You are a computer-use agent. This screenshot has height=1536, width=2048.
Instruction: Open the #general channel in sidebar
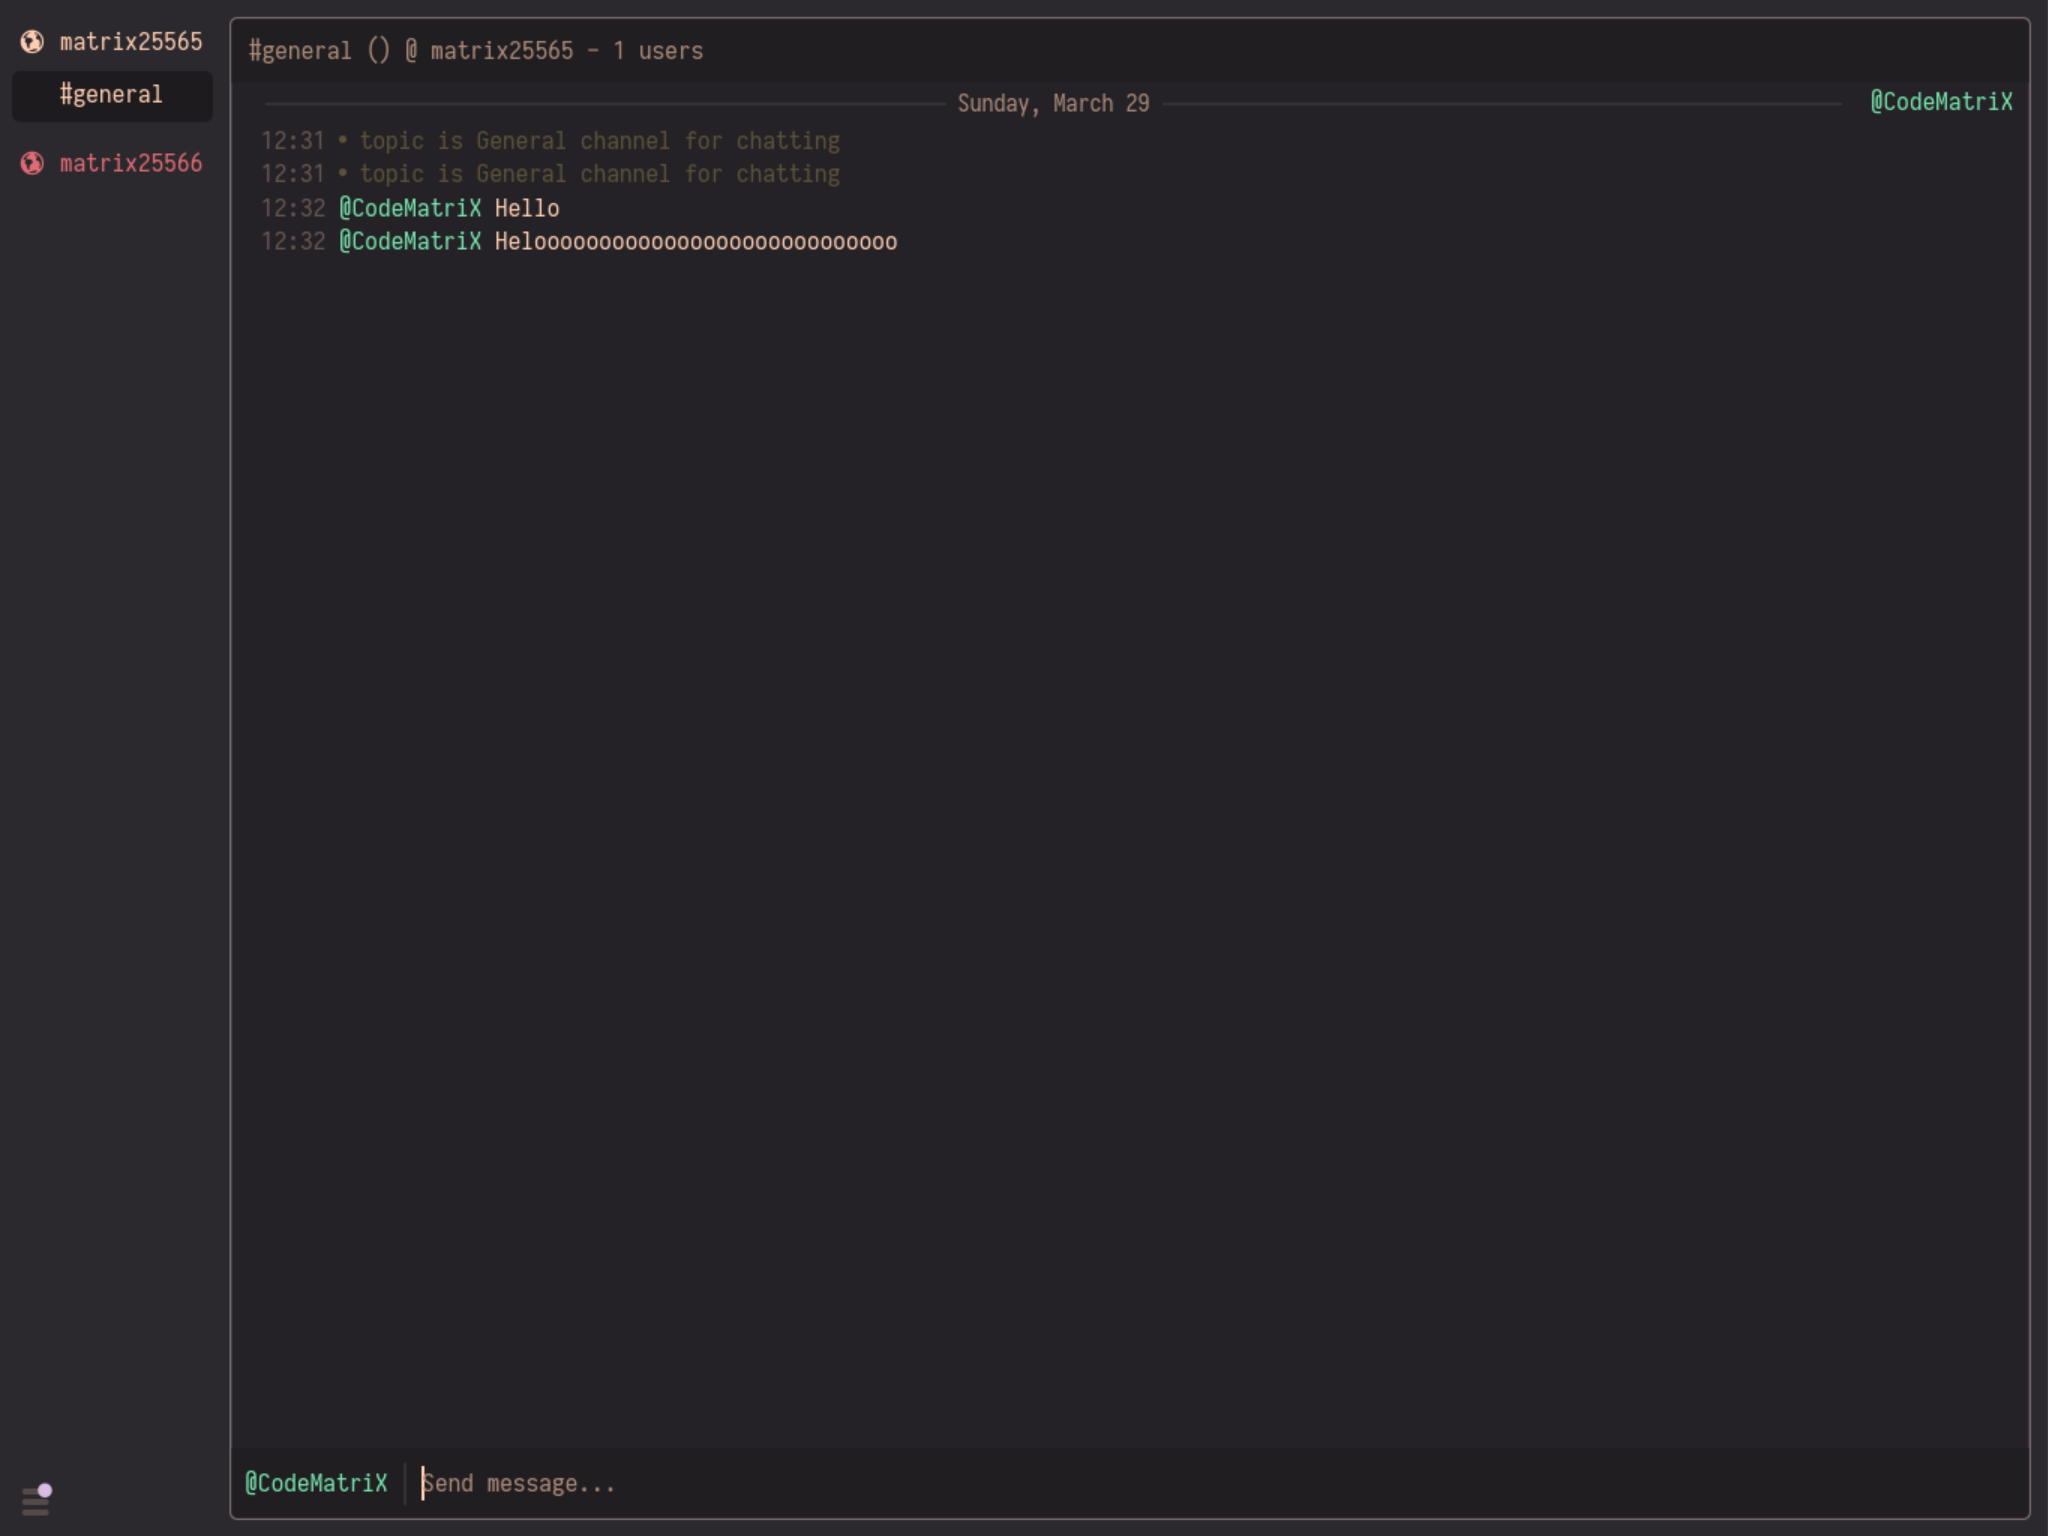click(x=112, y=95)
